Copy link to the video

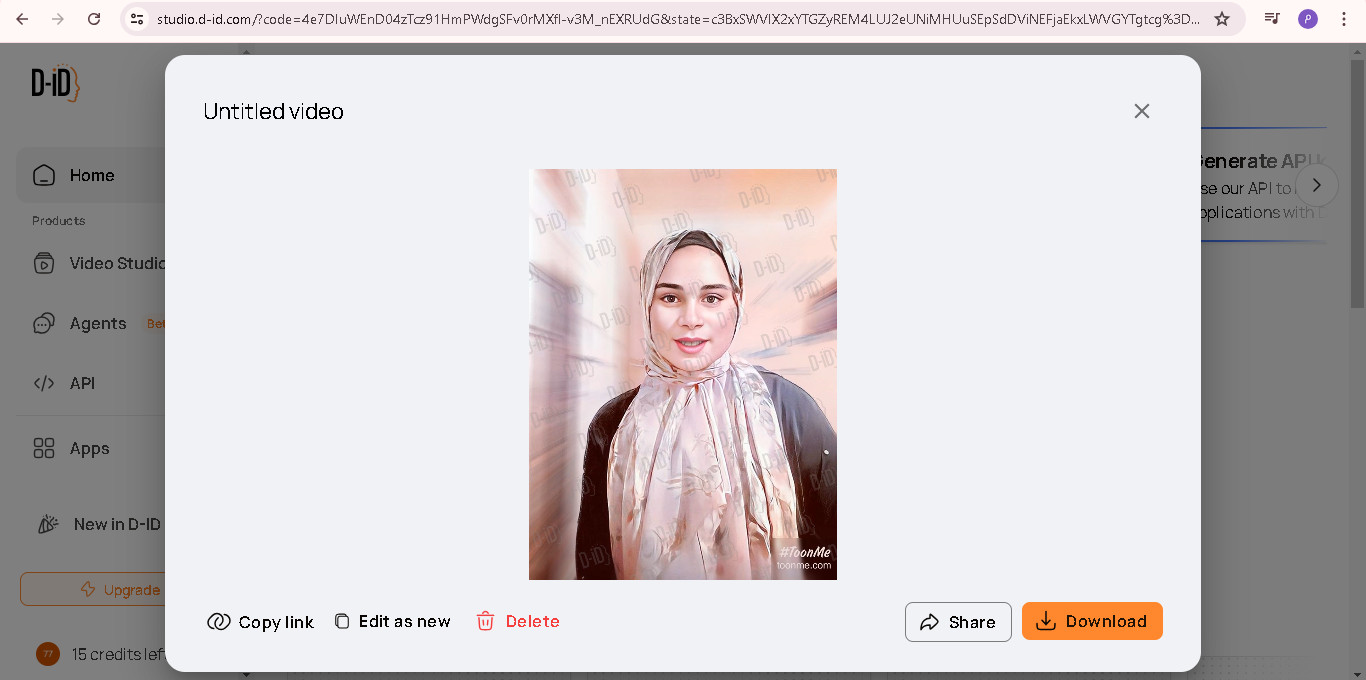260,622
